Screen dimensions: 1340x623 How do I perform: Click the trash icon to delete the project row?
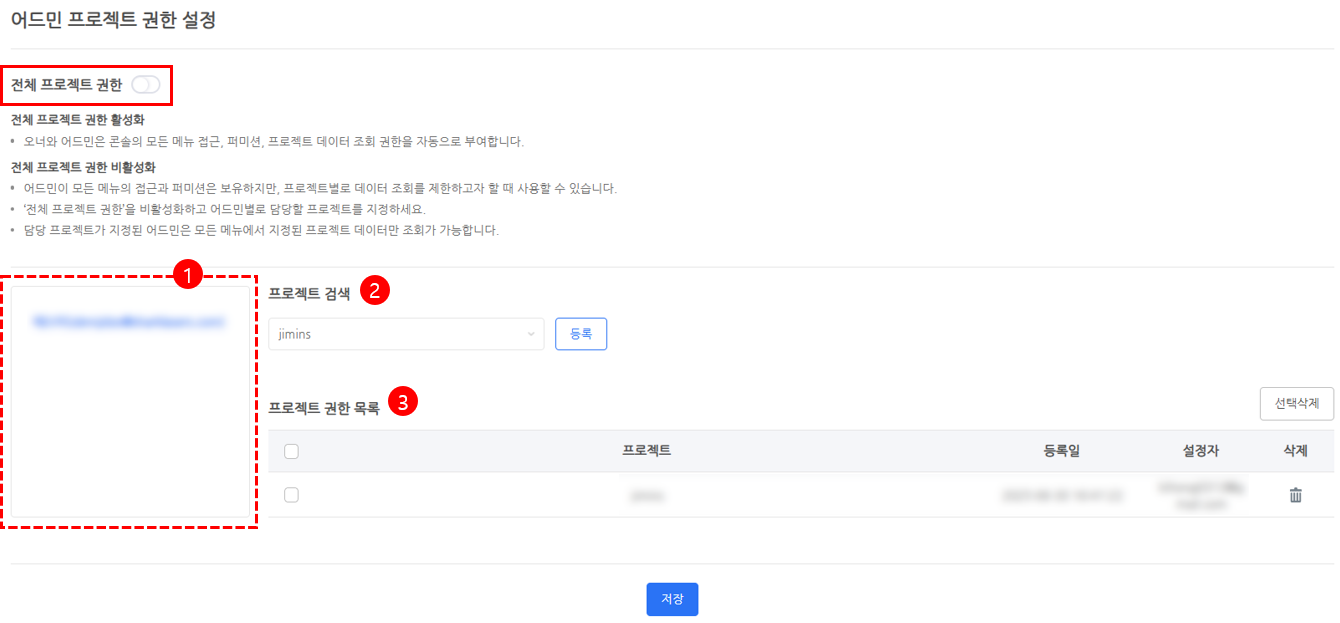tap(1295, 495)
